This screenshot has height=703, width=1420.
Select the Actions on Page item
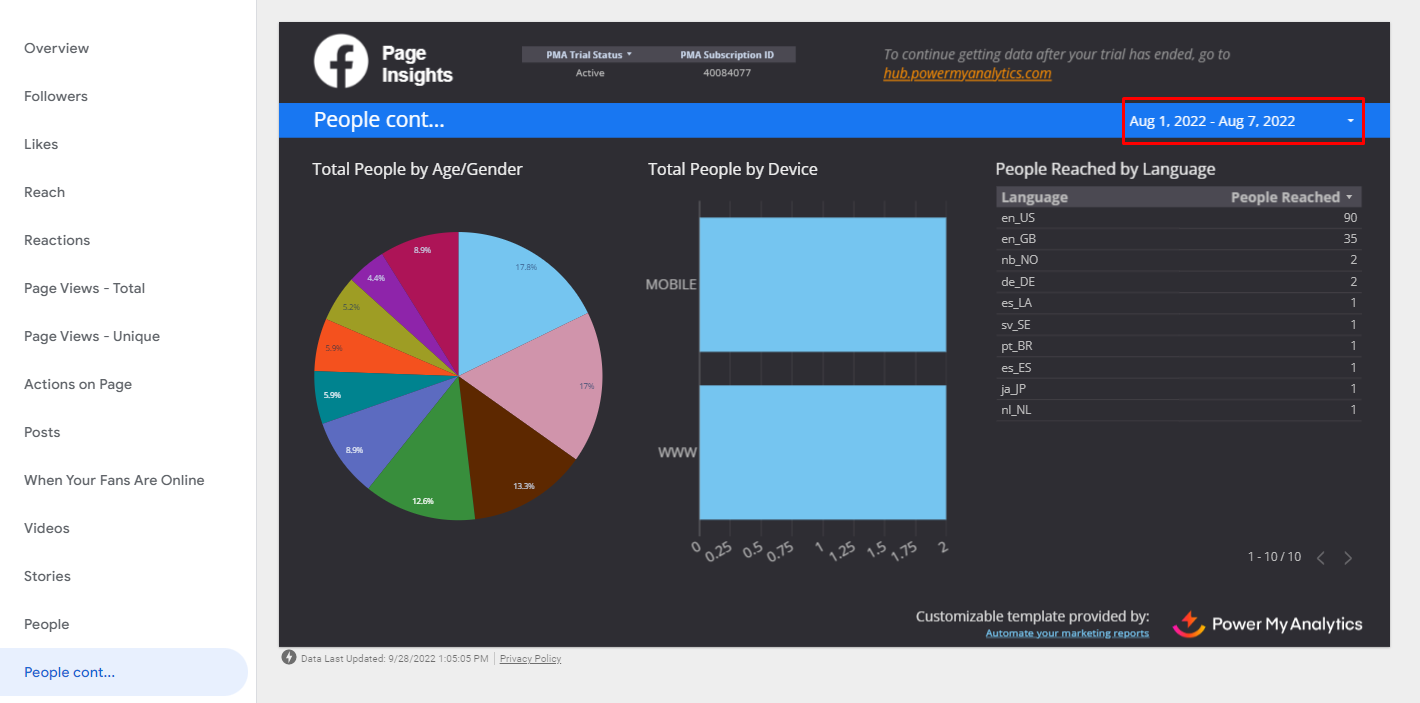pos(78,384)
